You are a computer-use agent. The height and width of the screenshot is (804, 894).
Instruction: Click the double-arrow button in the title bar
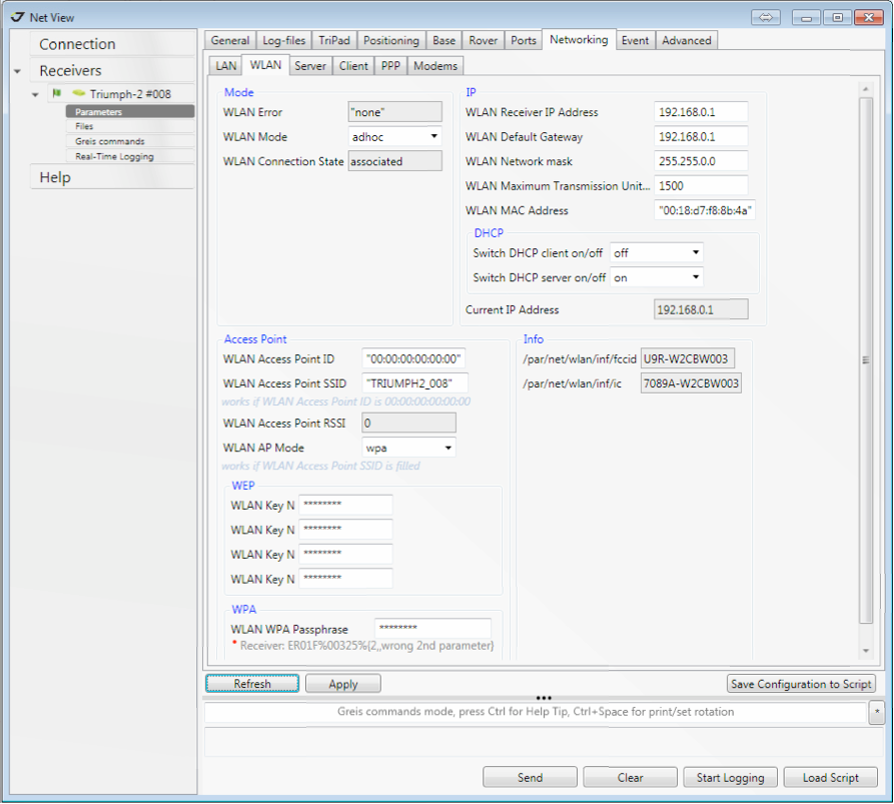(766, 17)
